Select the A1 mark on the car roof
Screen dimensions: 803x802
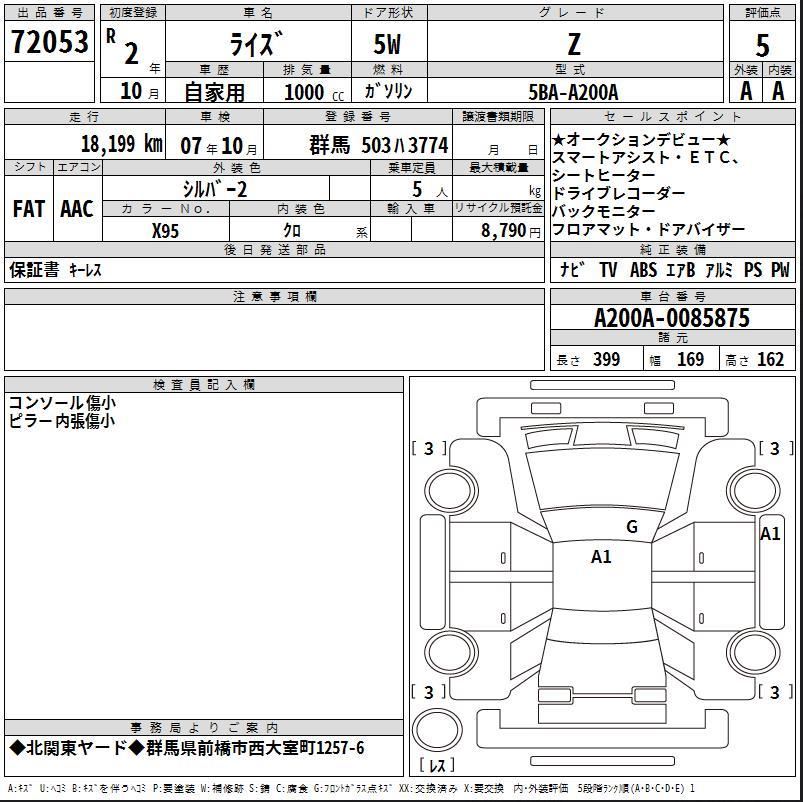601,556
